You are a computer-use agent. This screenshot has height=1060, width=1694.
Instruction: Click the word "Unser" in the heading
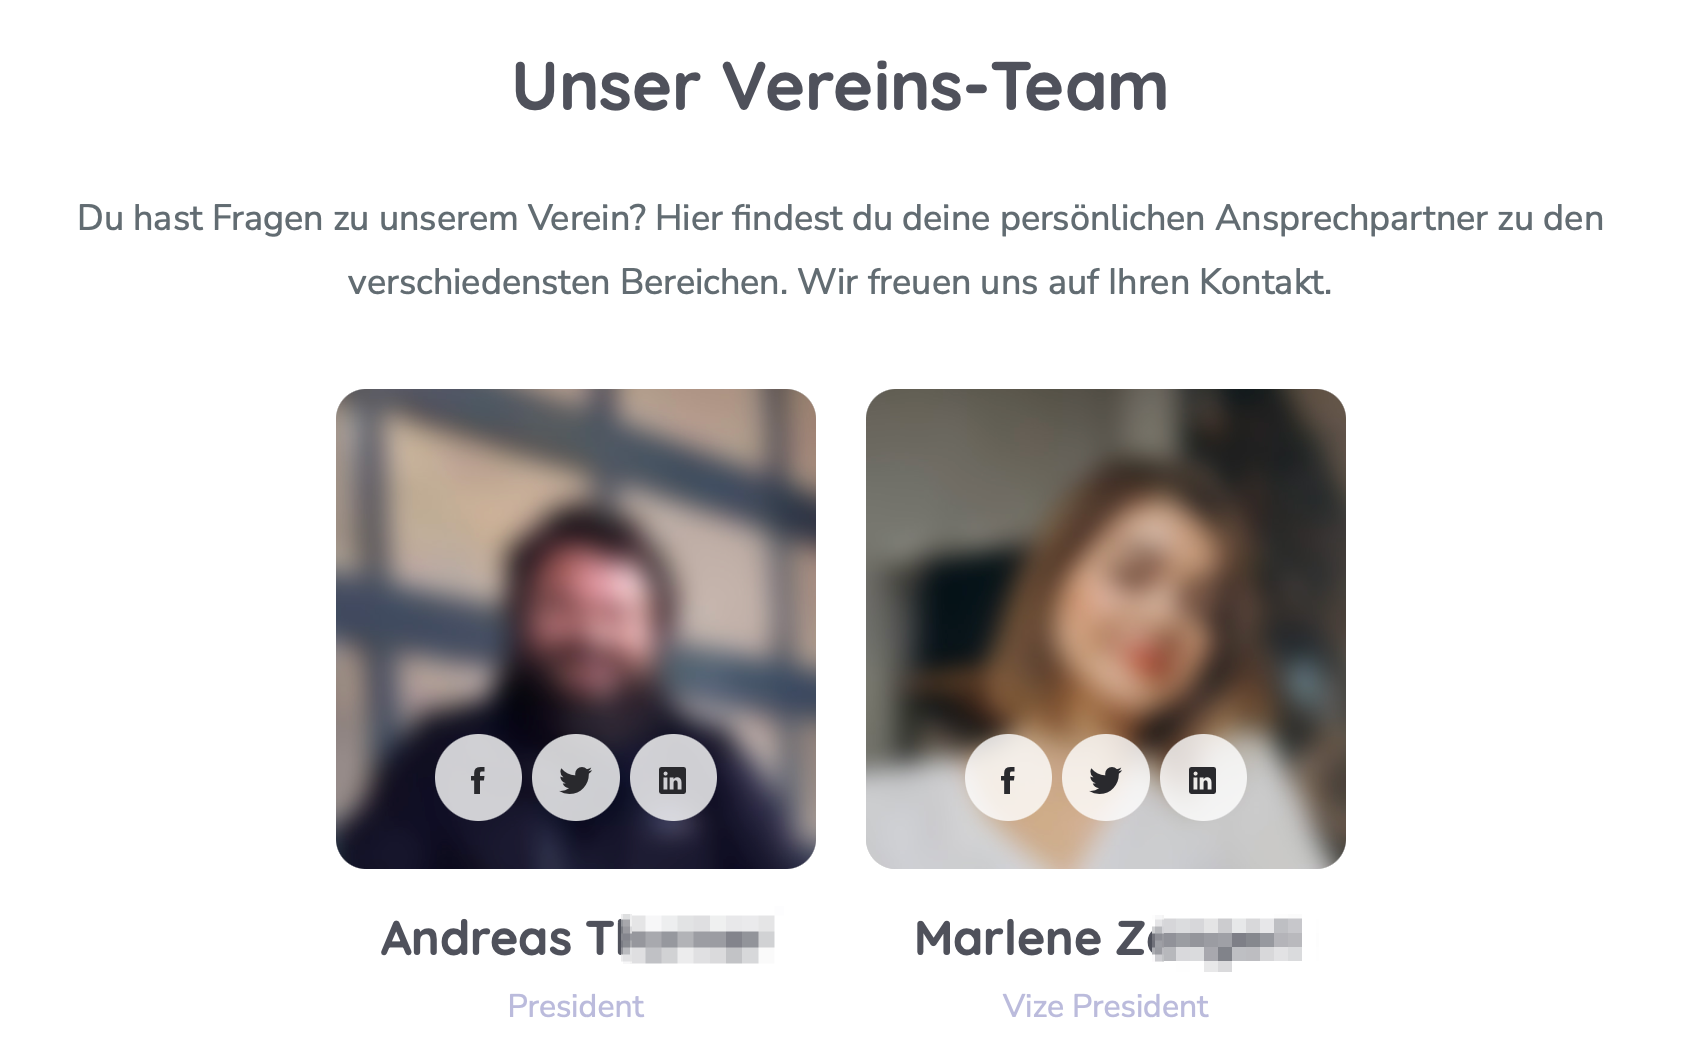(x=607, y=86)
